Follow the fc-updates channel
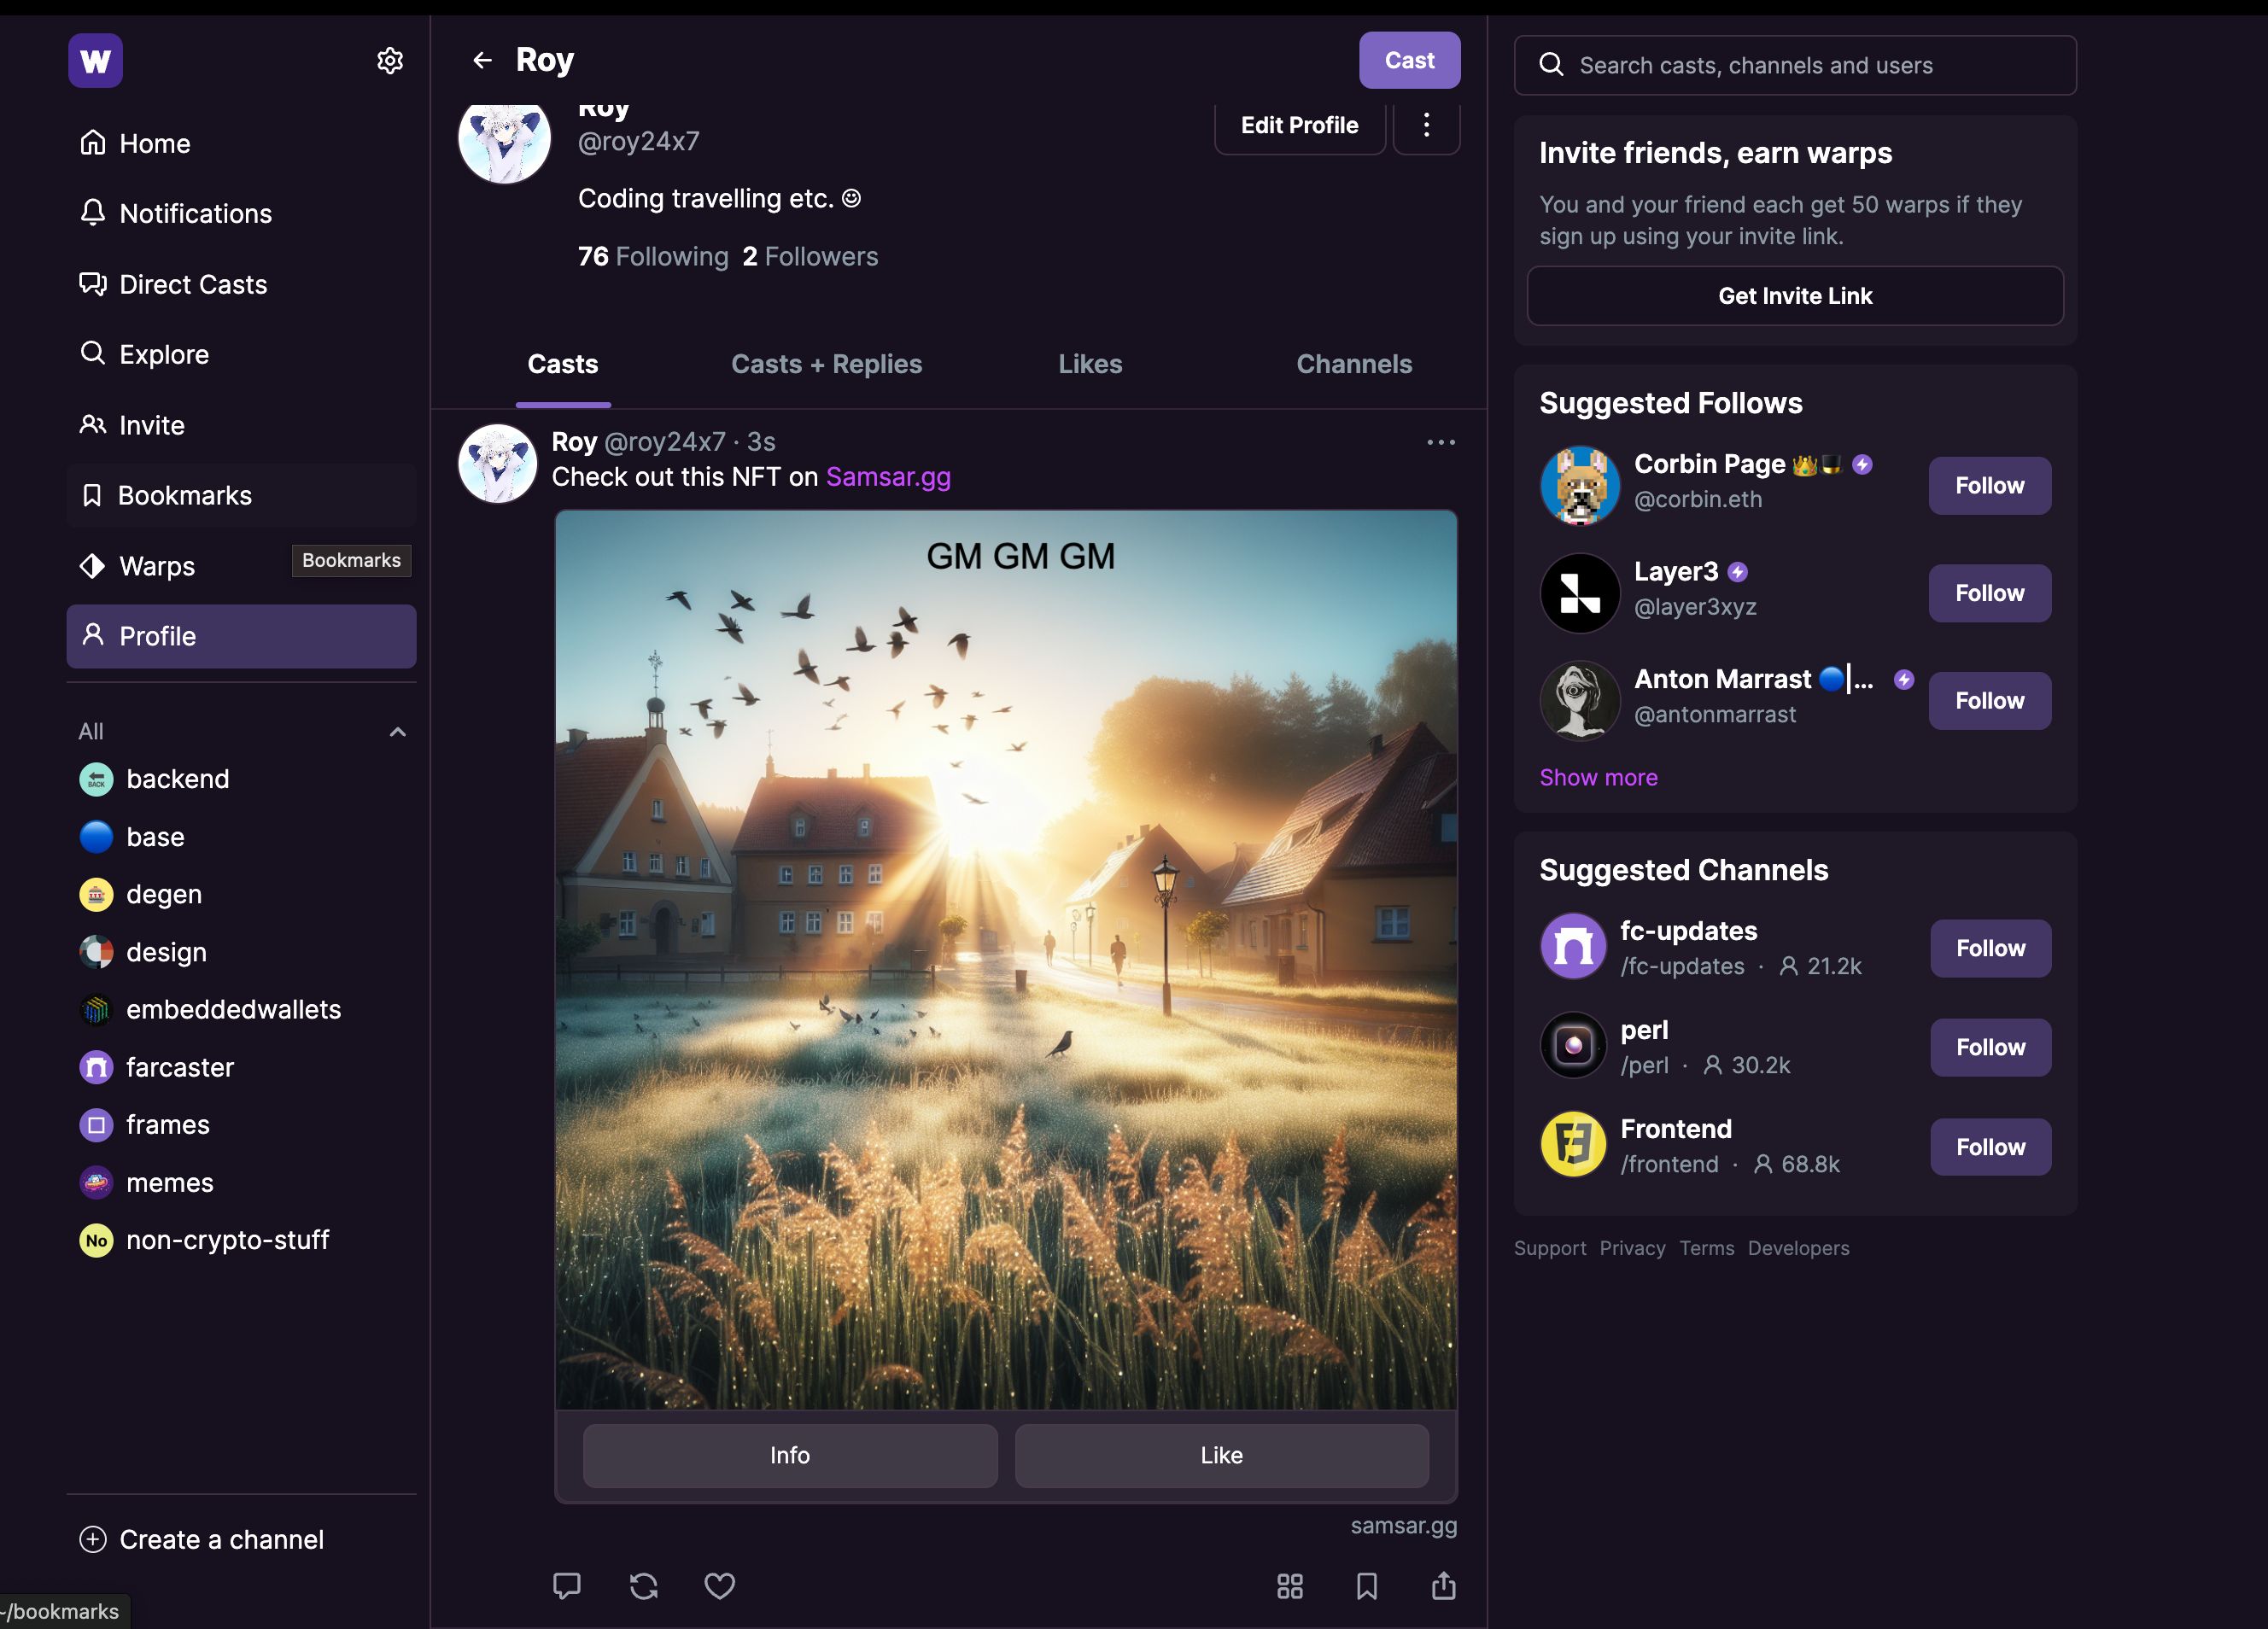Screen dimensions: 2268x1629 (1990, 948)
